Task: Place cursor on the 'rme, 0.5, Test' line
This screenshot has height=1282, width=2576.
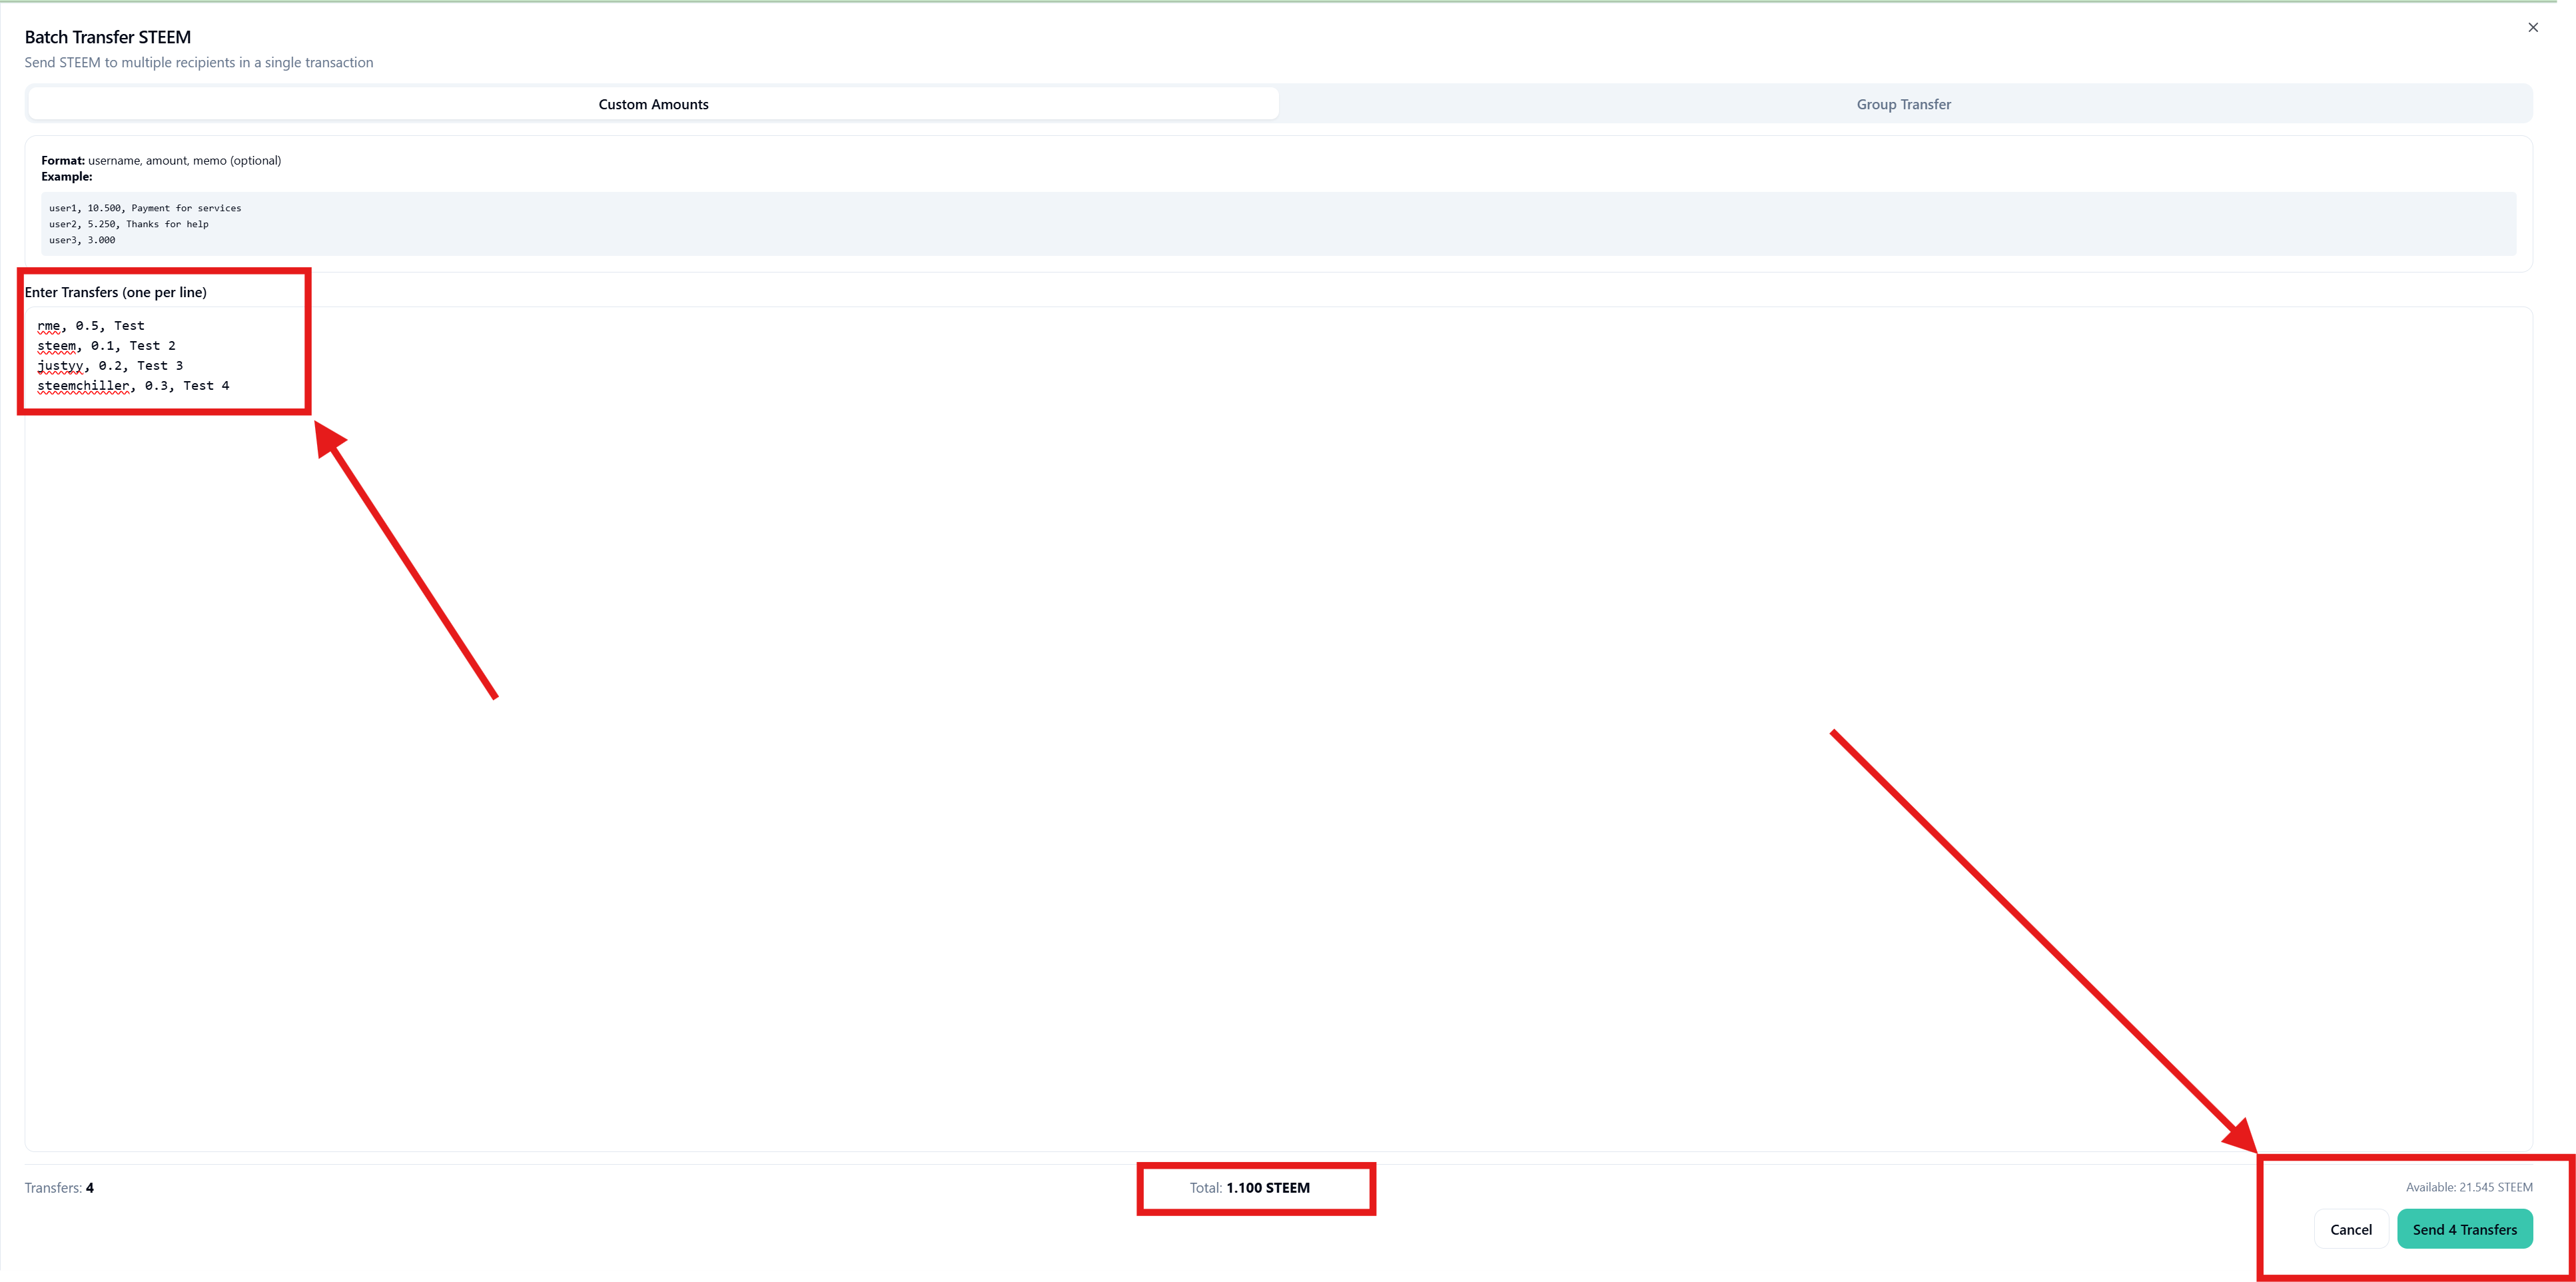Action: point(91,326)
